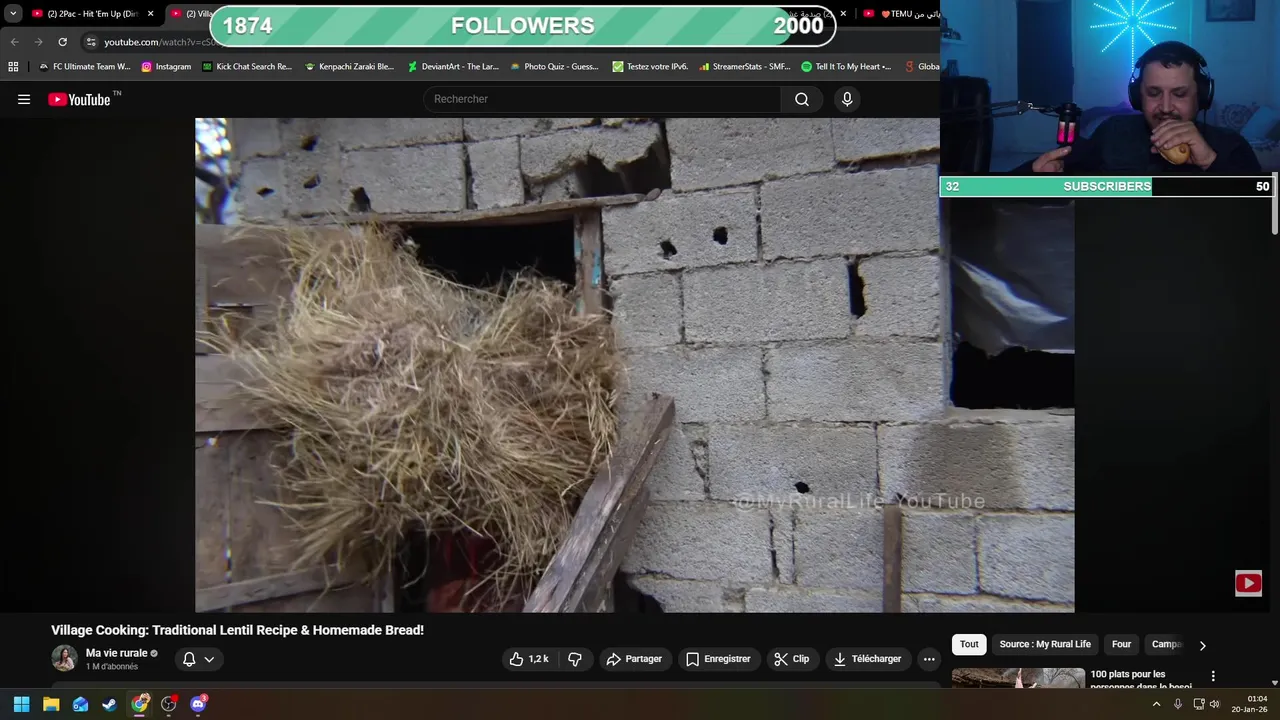Close the 2Pac - Hit 'Em Up tab
Viewport: 1280px width, 720px height.
pos(150,14)
